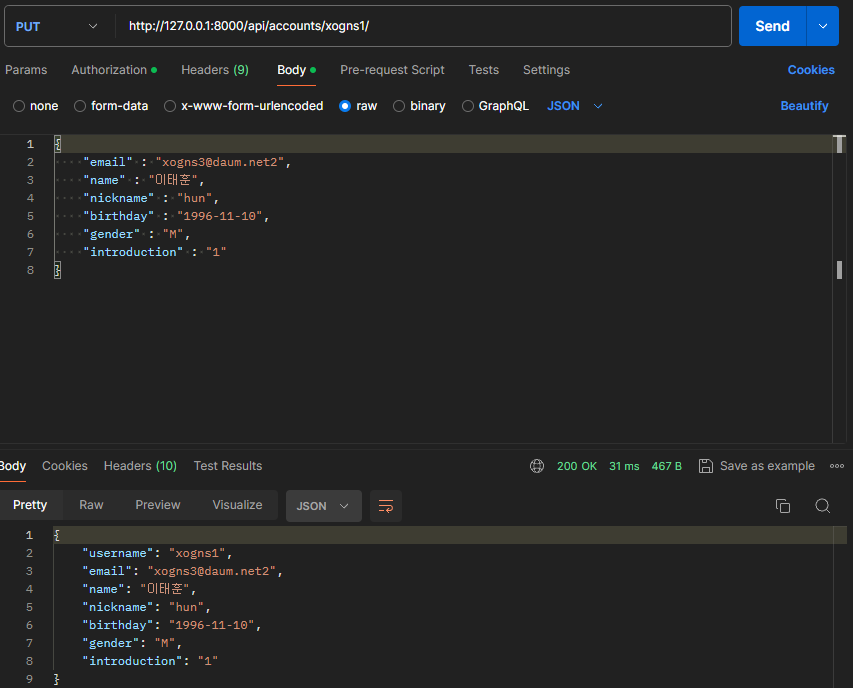Screen dimensions: 853x688
Task: Select the Raw response view
Action: pos(91,505)
